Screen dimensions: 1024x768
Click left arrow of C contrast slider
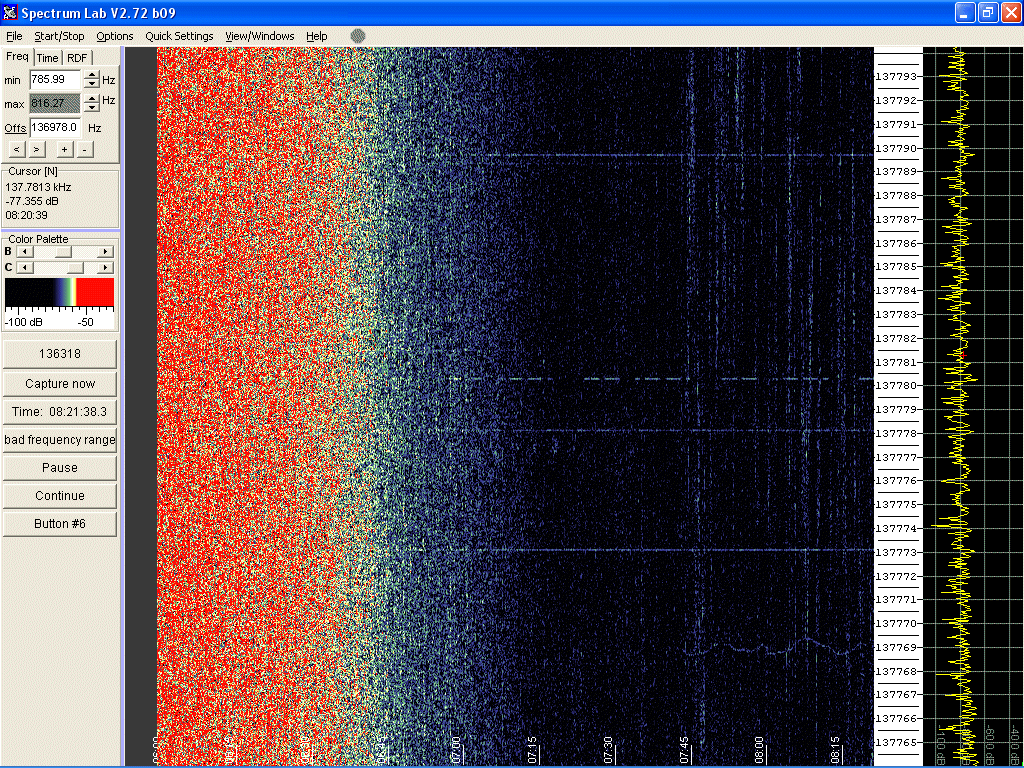point(24,268)
